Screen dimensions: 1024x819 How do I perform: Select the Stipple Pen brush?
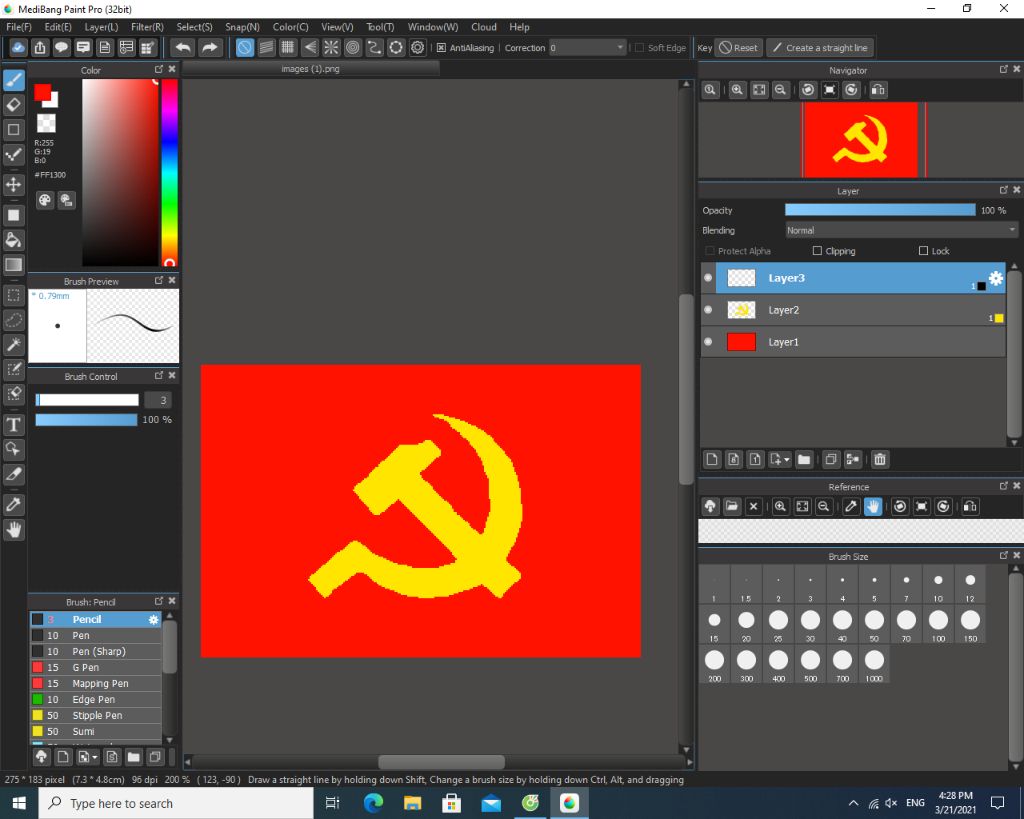pyautogui.click(x=95, y=715)
